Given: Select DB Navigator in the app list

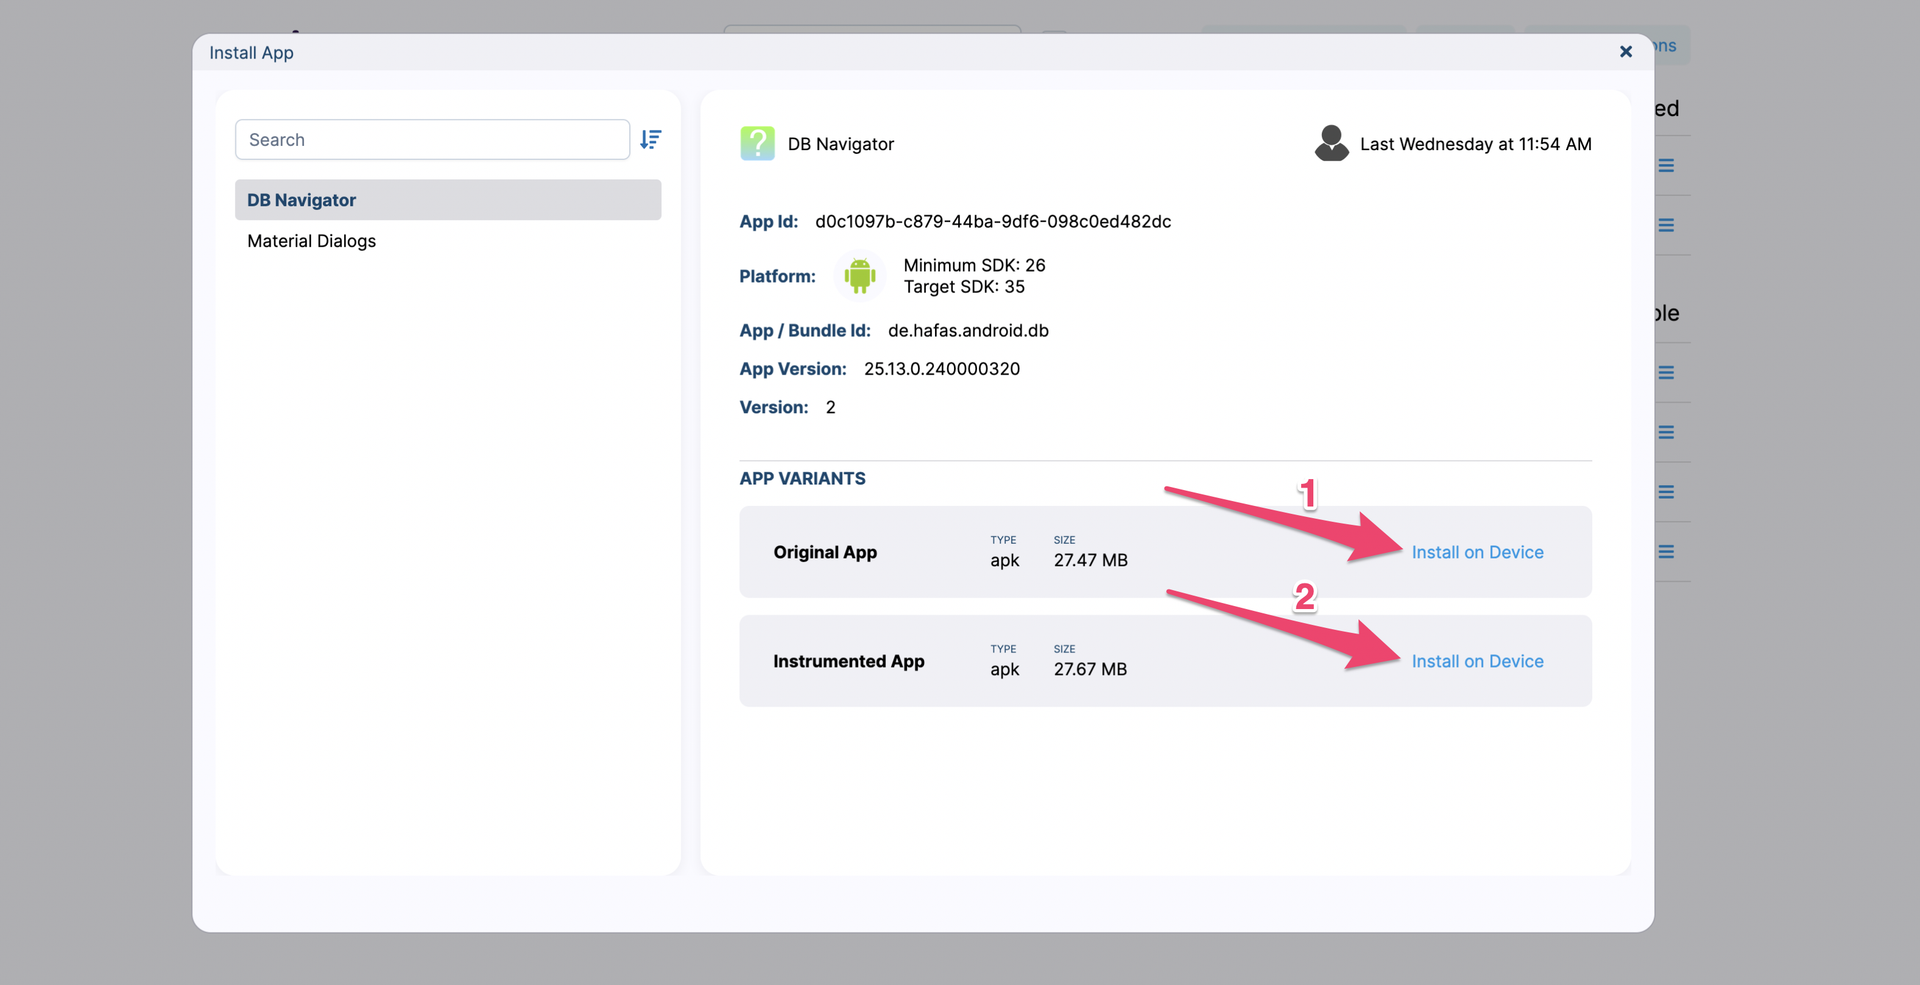Looking at the screenshot, I should [448, 200].
